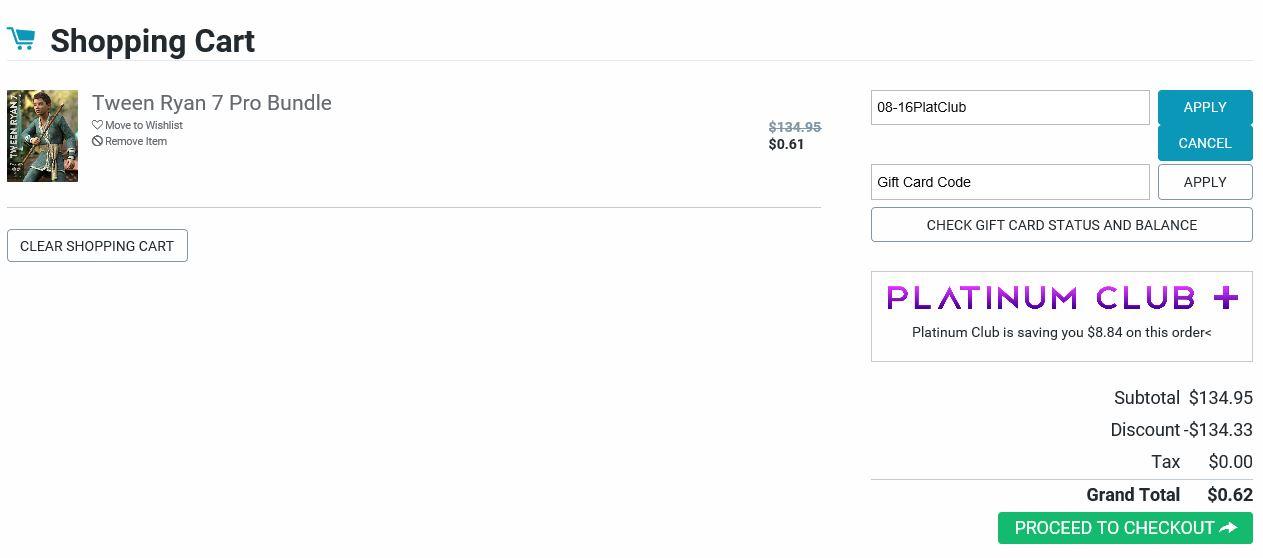Click the Platinum Club savings message text
This screenshot has width=1263, height=558.
(x=1061, y=332)
